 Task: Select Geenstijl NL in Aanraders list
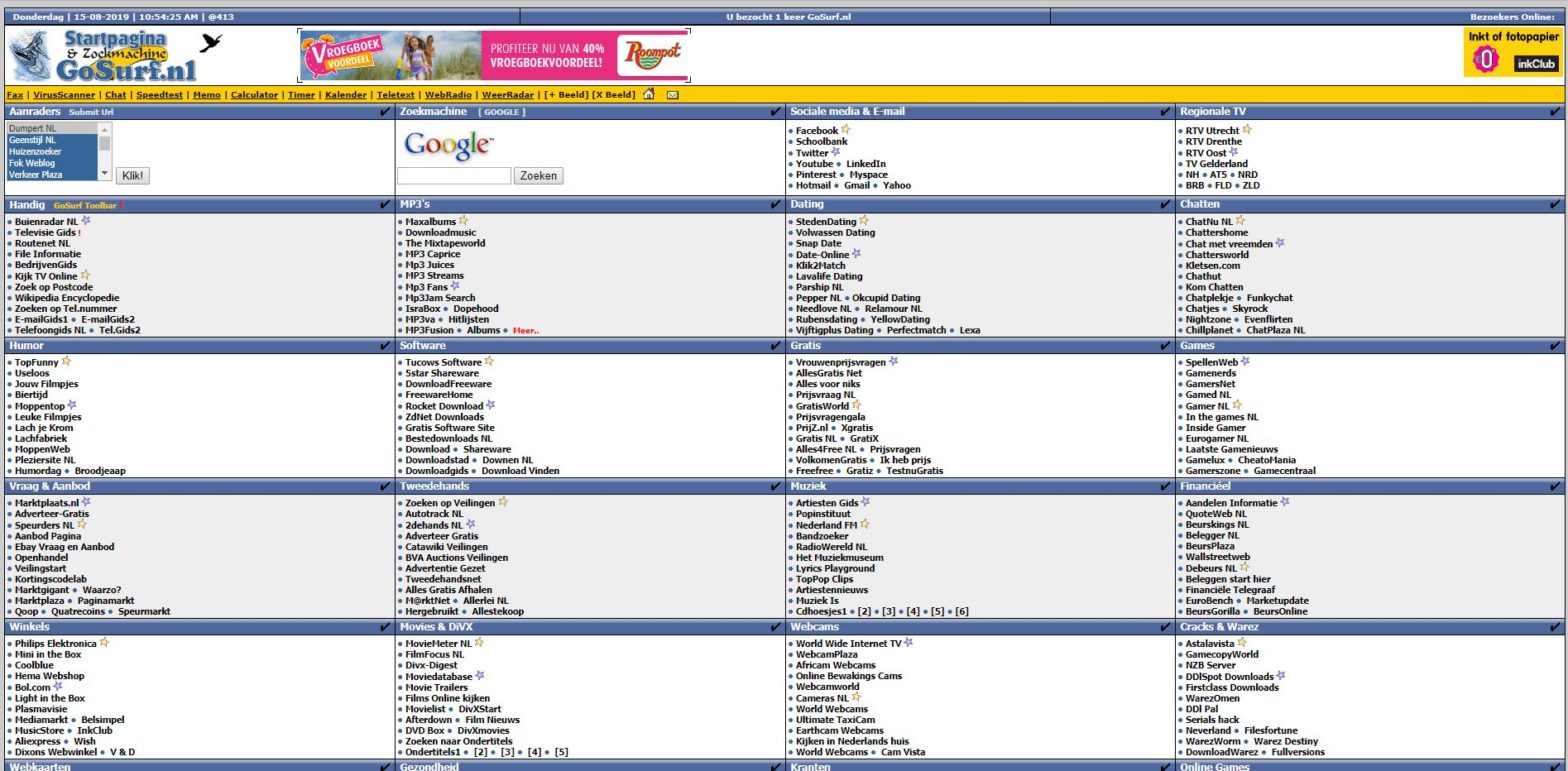(x=53, y=140)
